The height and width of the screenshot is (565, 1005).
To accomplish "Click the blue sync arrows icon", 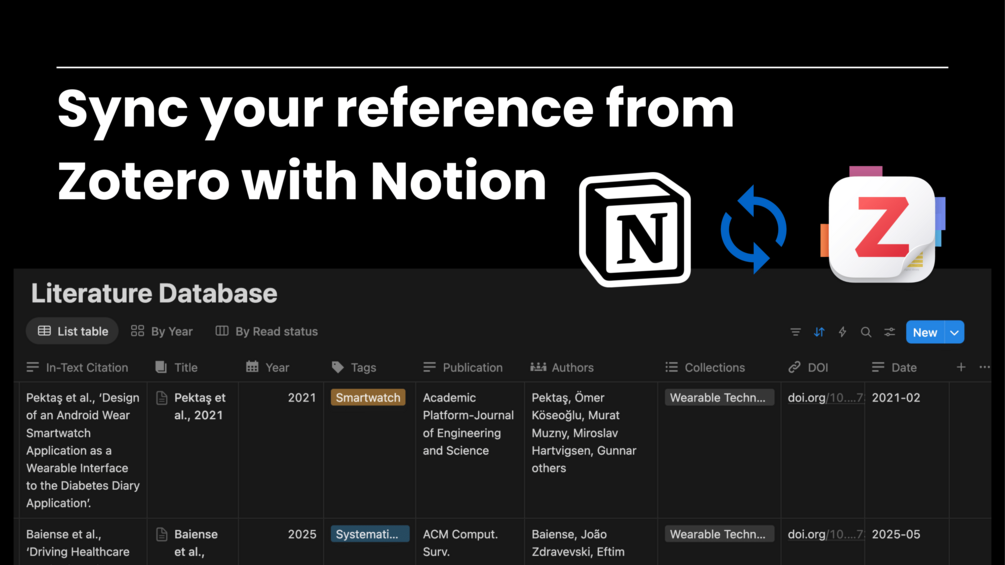I will pyautogui.click(x=754, y=229).
